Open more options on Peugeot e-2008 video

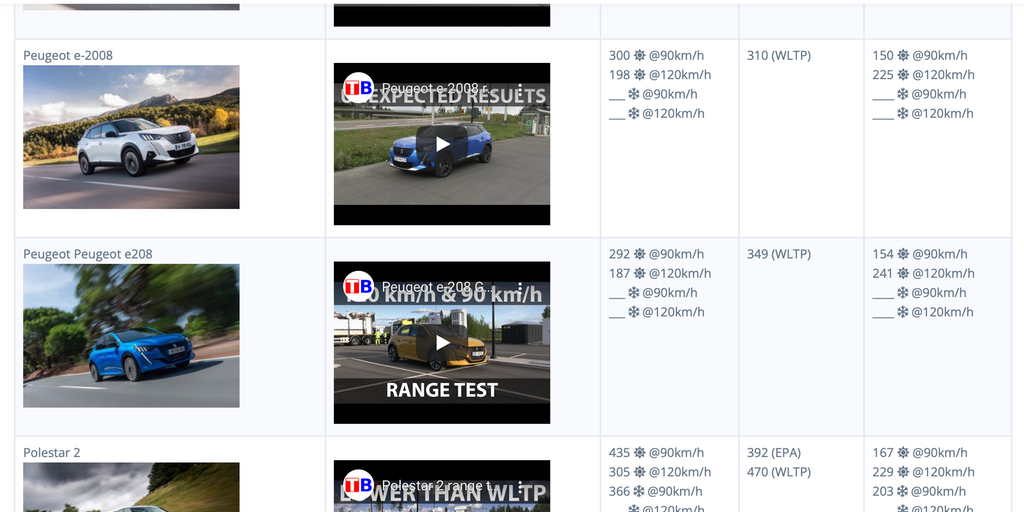[x=520, y=88]
